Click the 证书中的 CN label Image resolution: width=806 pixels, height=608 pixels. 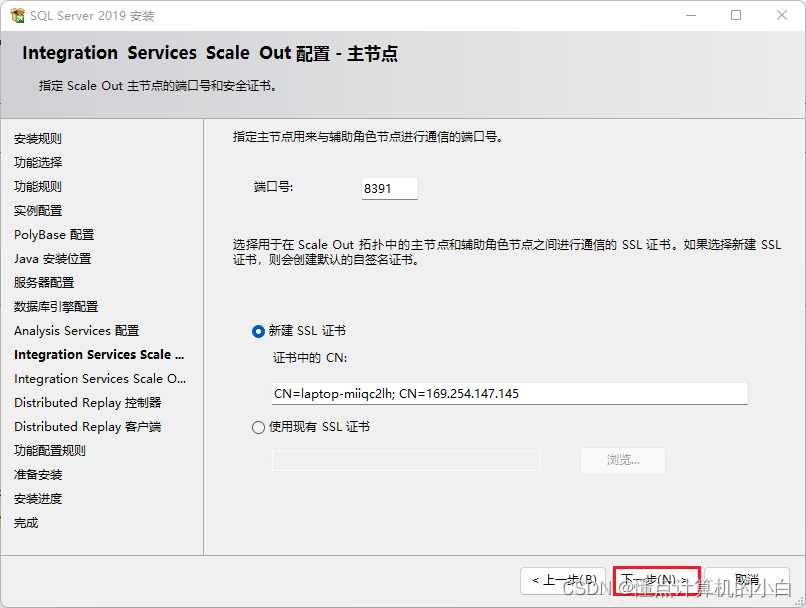tap(310, 358)
